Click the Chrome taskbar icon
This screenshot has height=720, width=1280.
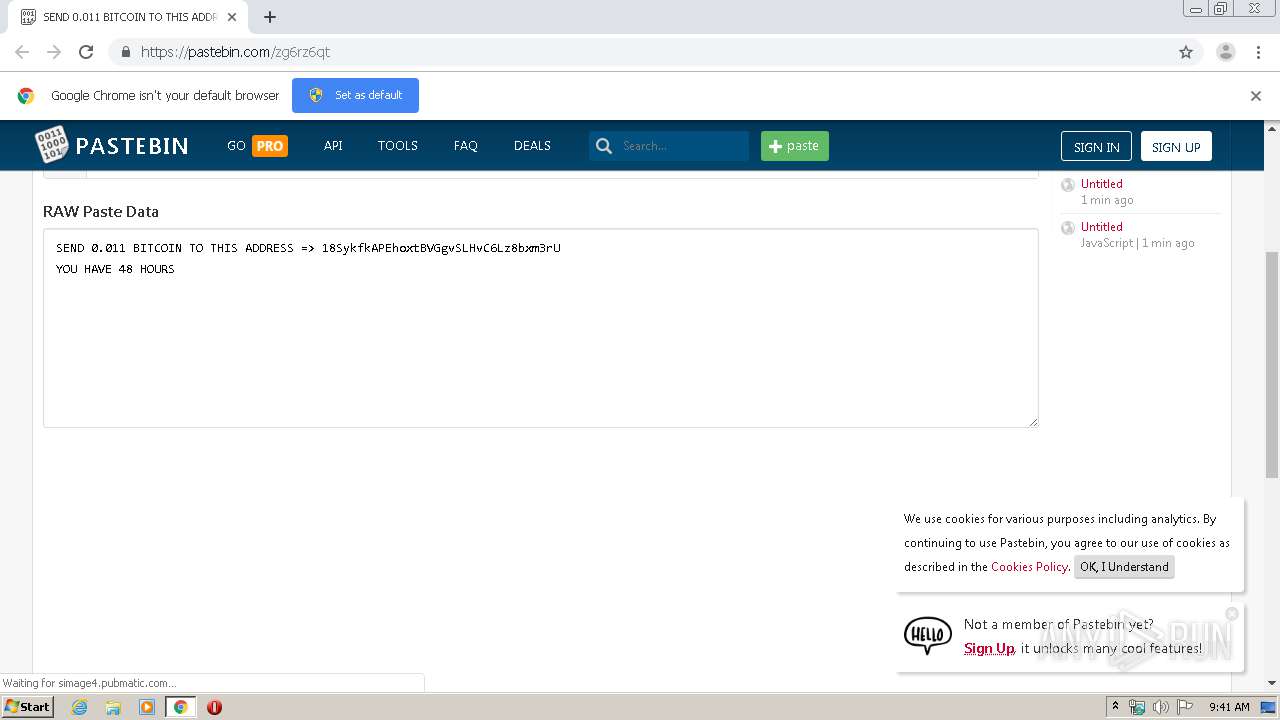181,707
